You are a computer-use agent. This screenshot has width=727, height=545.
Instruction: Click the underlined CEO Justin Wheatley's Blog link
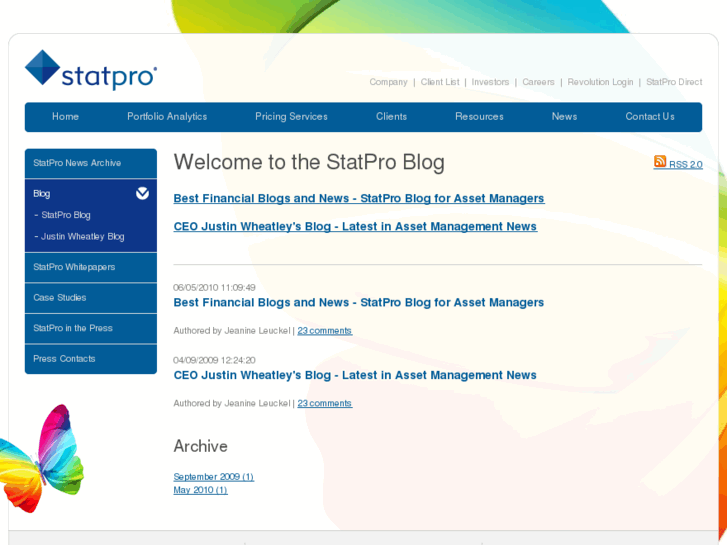[x=355, y=226]
